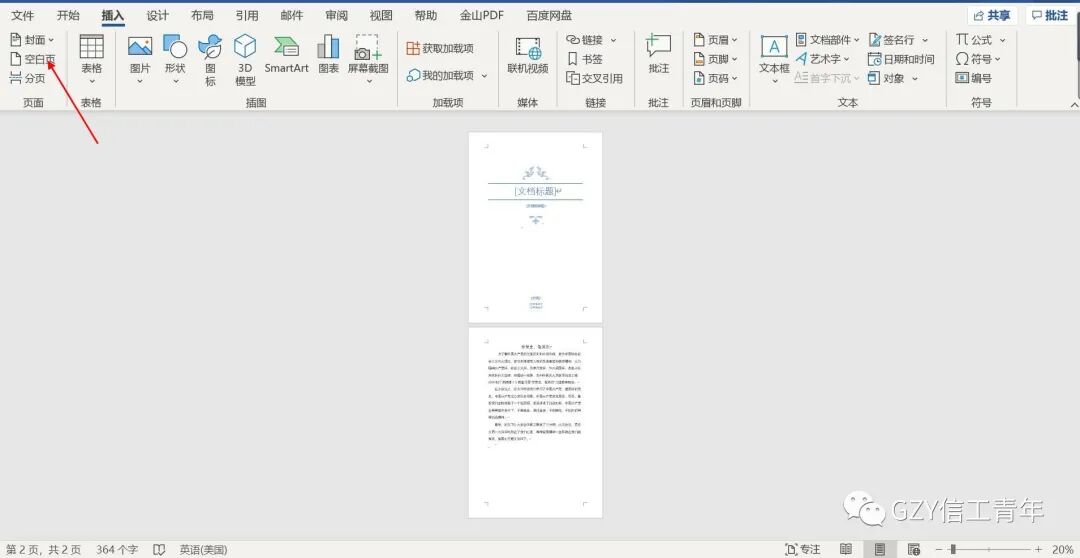Click the 20% zoom level

tap(1064, 549)
